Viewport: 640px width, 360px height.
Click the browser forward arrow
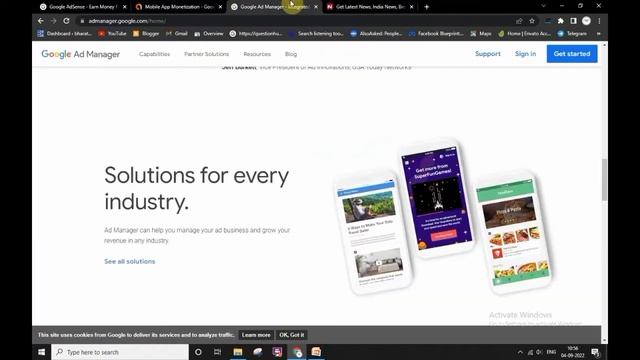(53, 21)
